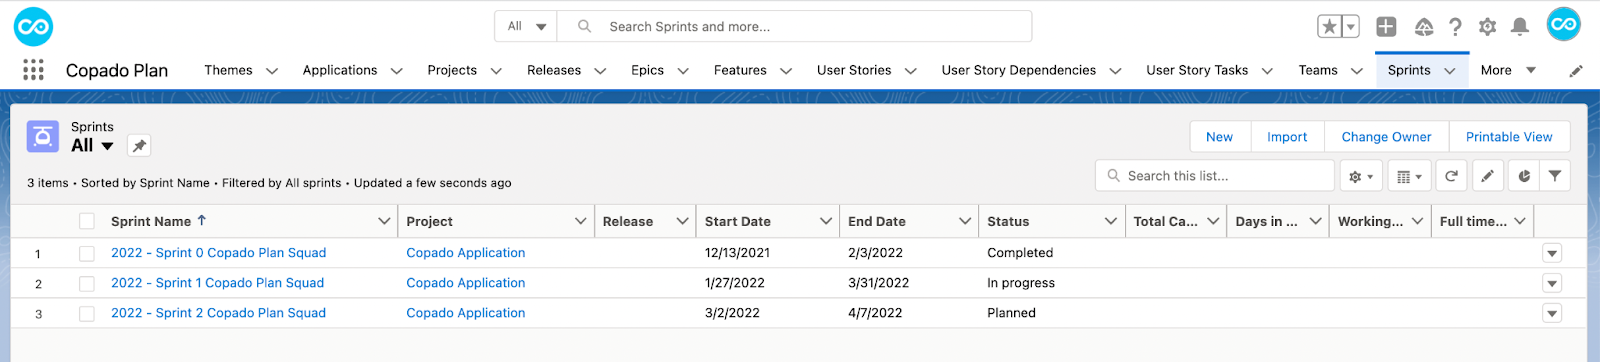1600x362 pixels.
Task: Expand the Epics tab menu chevron
Action: [x=683, y=71]
